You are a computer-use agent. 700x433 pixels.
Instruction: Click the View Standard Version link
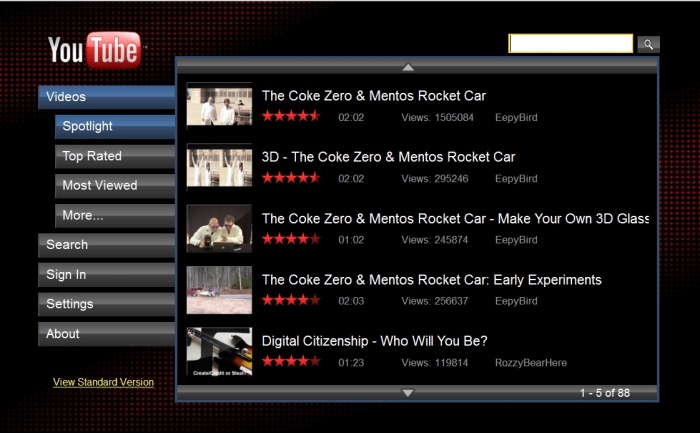(x=103, y=382)
